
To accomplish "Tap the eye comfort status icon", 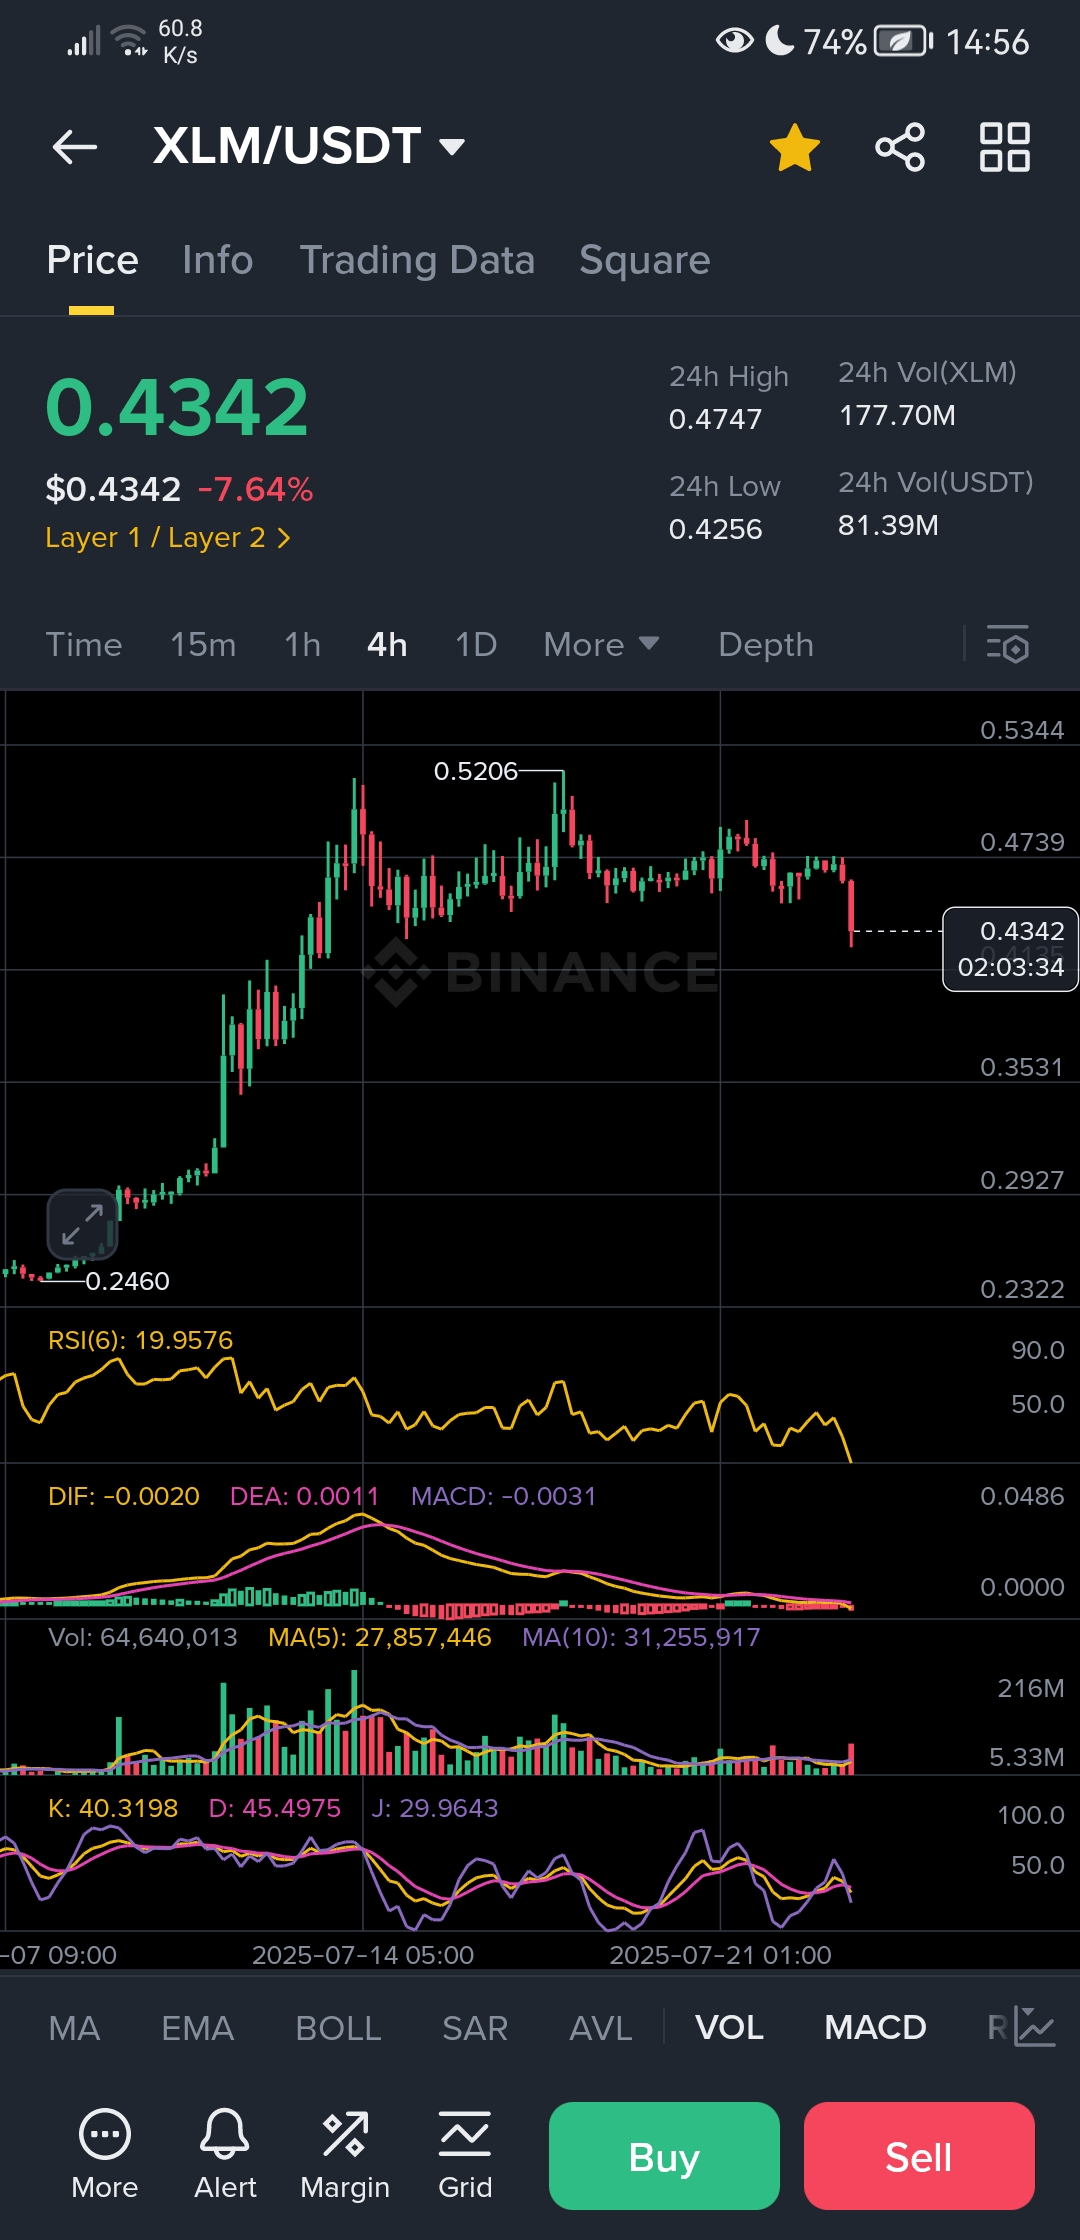I will (735, 41).
